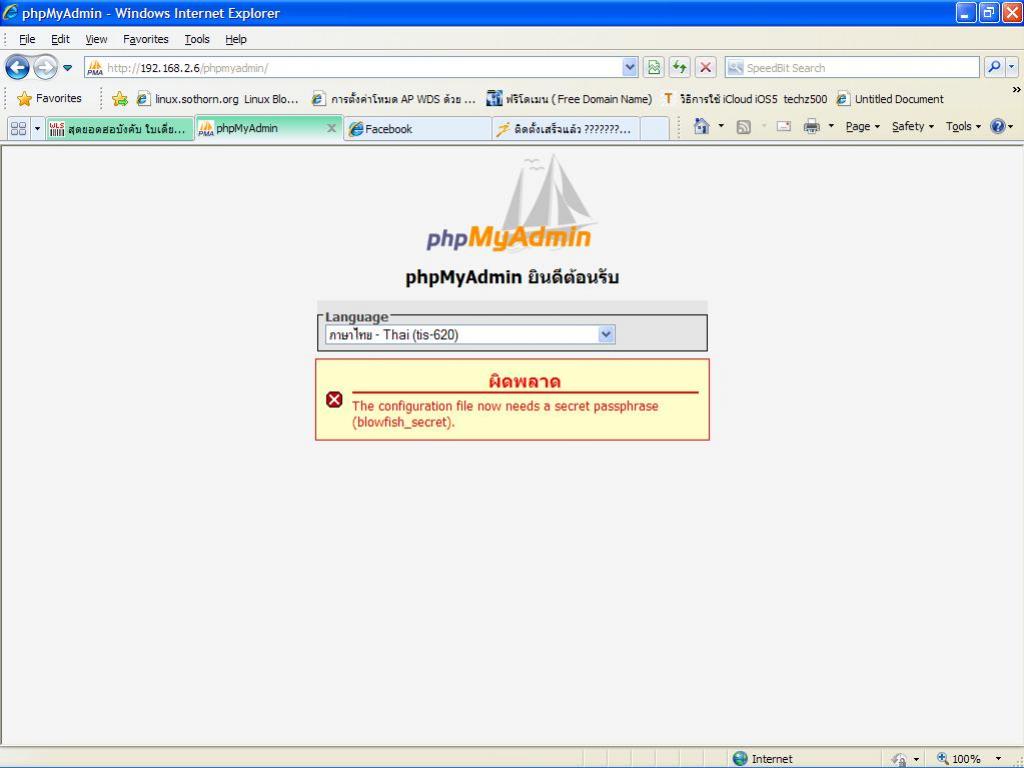
Task: Open the Print options dropdown arrow
Action: (x=831, y=127)
